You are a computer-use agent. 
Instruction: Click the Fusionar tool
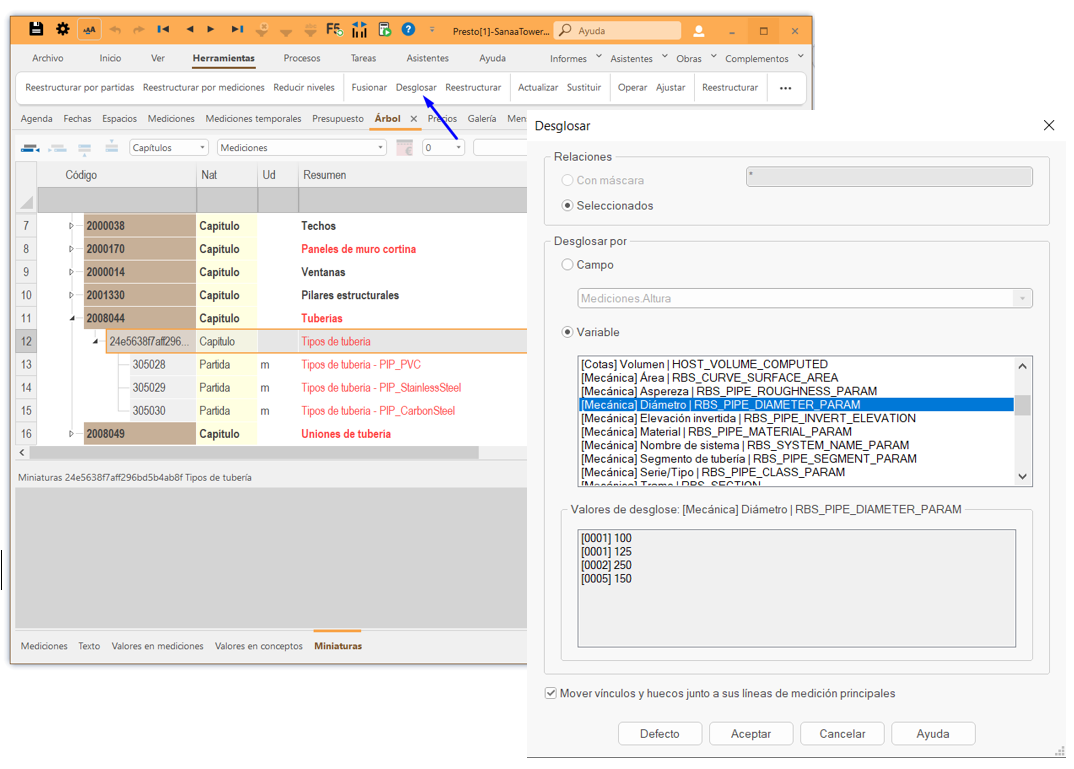tap(369, 88)
